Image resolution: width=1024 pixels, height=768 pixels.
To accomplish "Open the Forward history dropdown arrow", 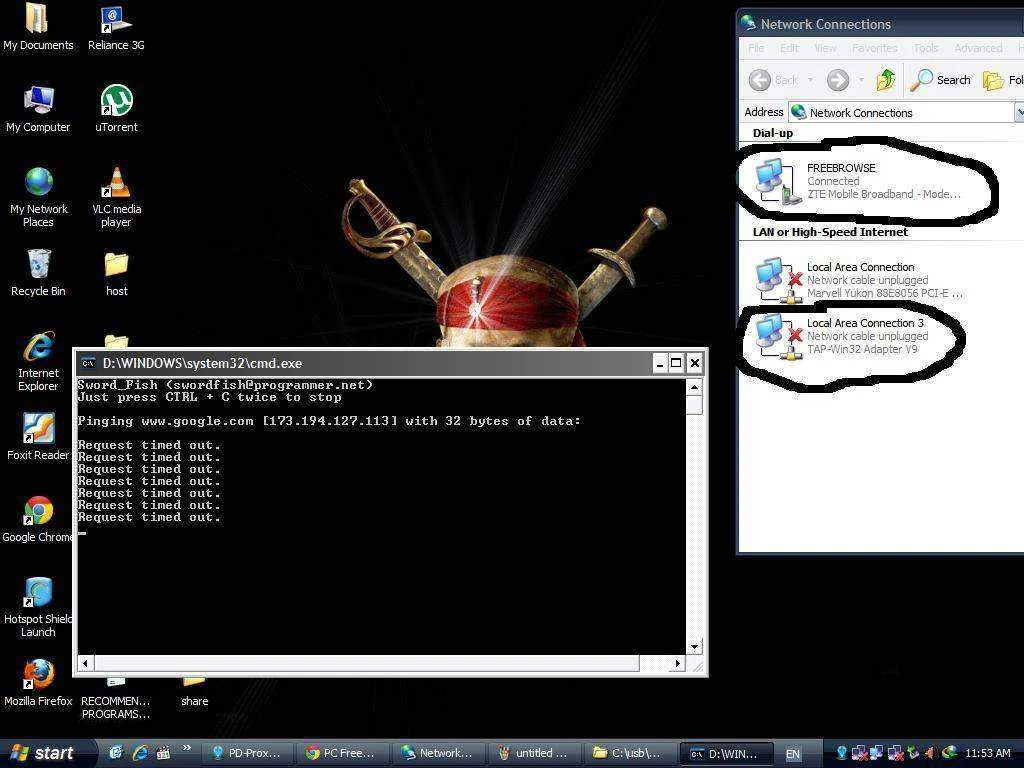I will tap(861, 80).
